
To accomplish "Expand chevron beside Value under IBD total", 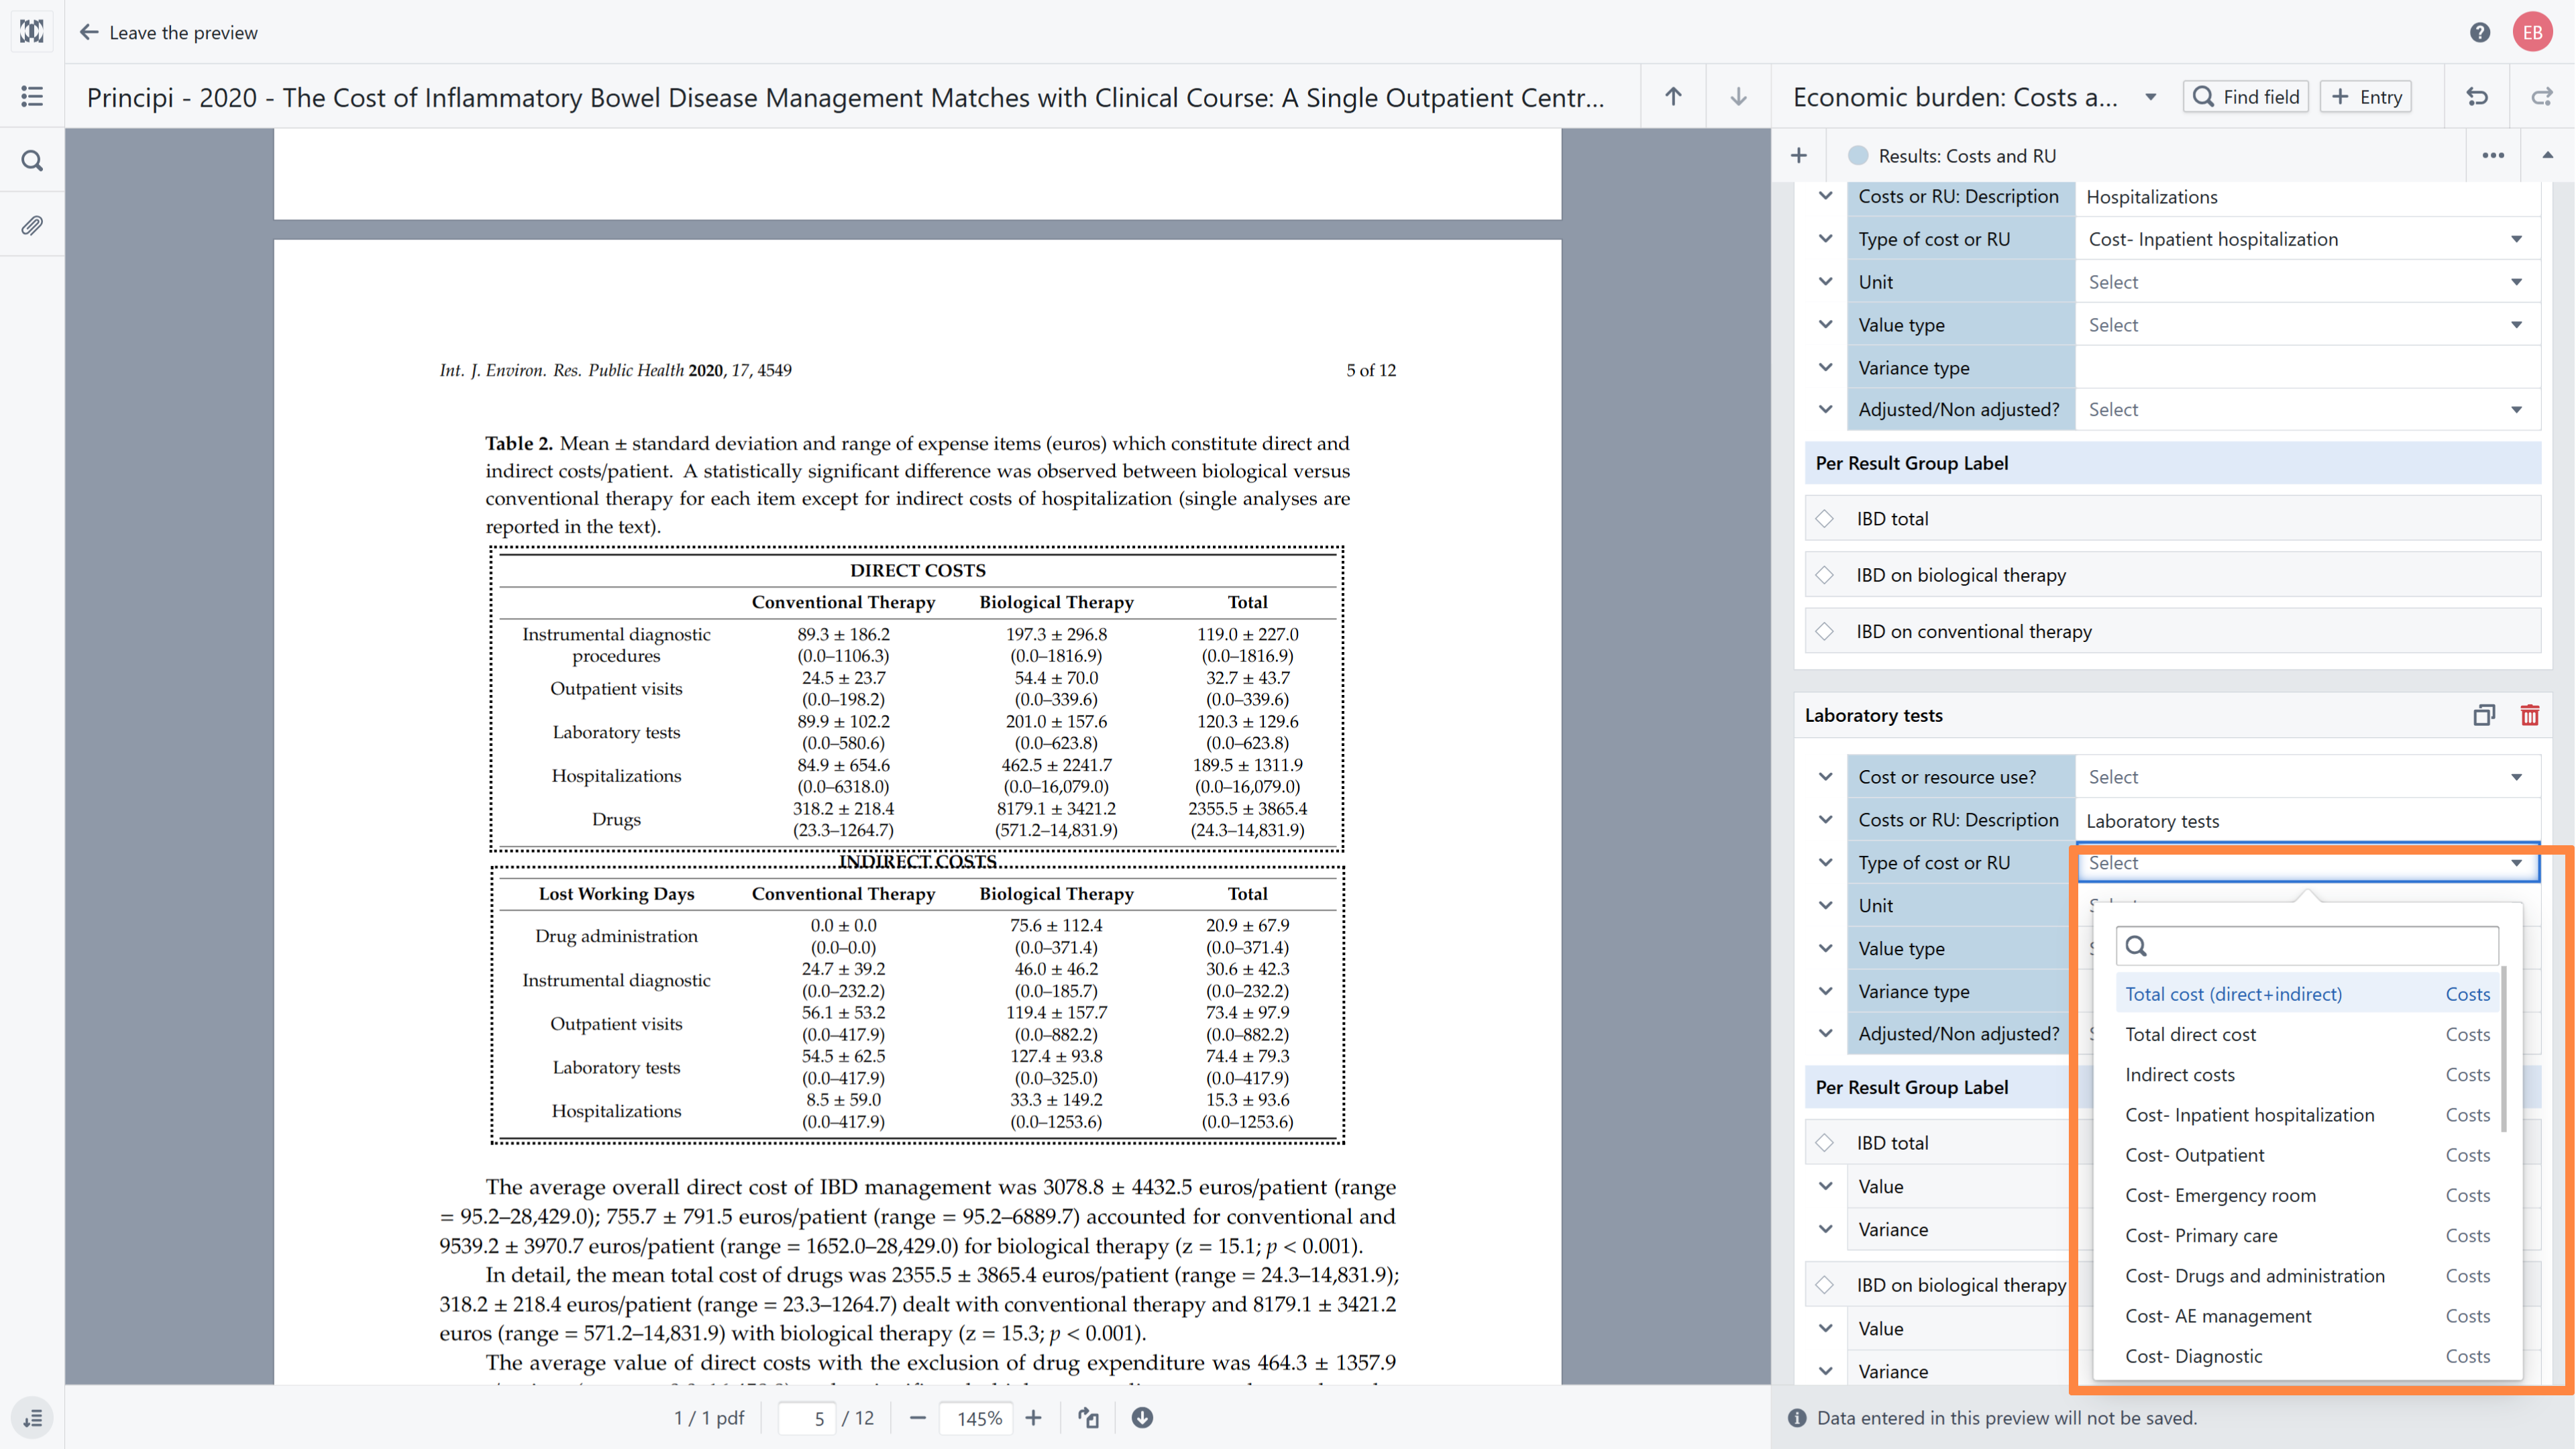I will (x=1825, y=1187).
